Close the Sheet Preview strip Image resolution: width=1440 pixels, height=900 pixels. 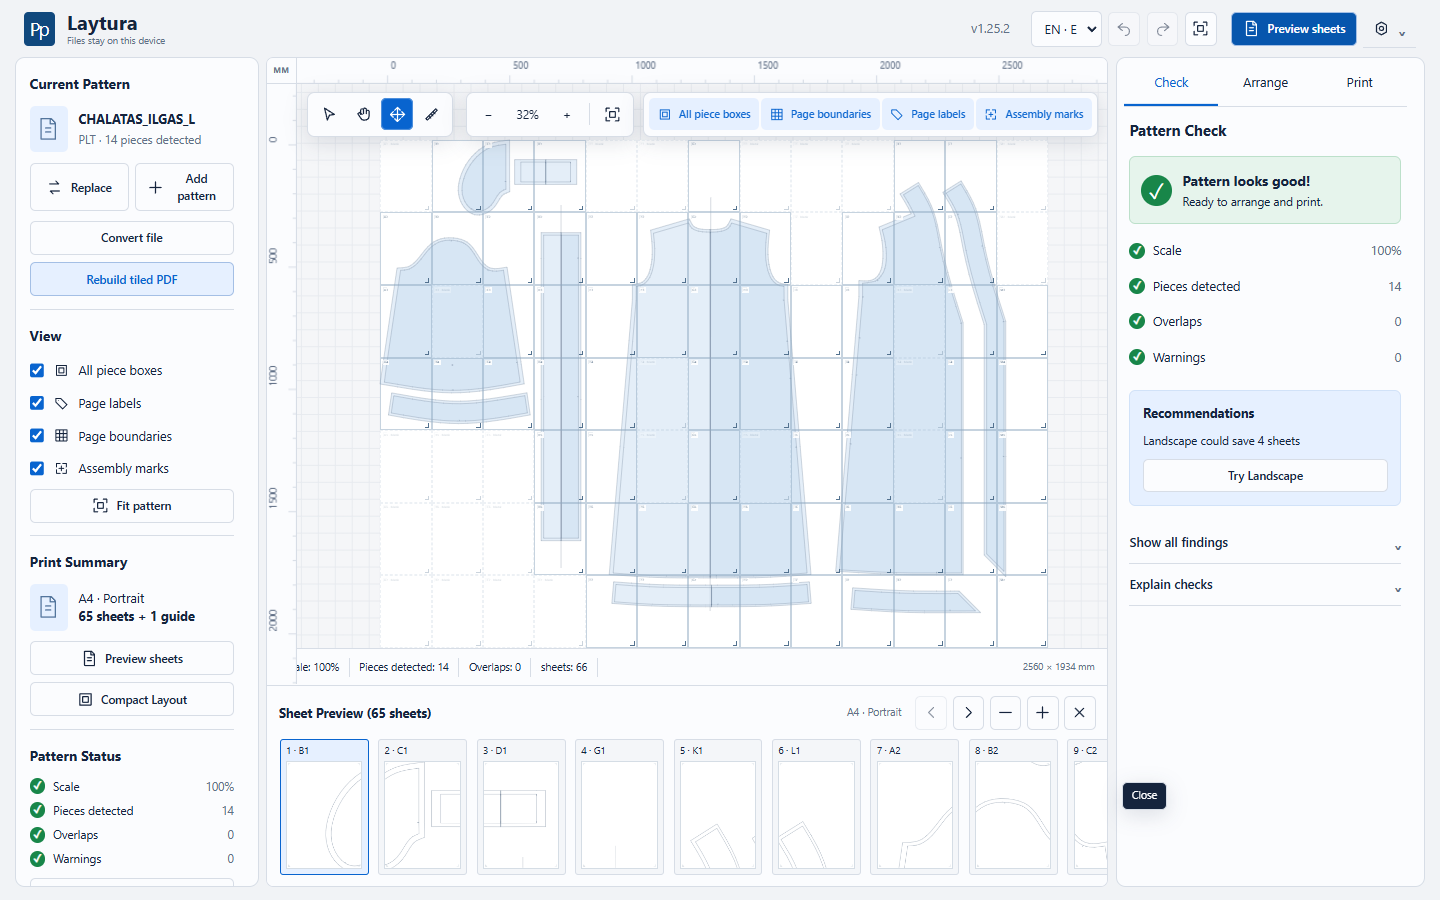click(1079, 713)
